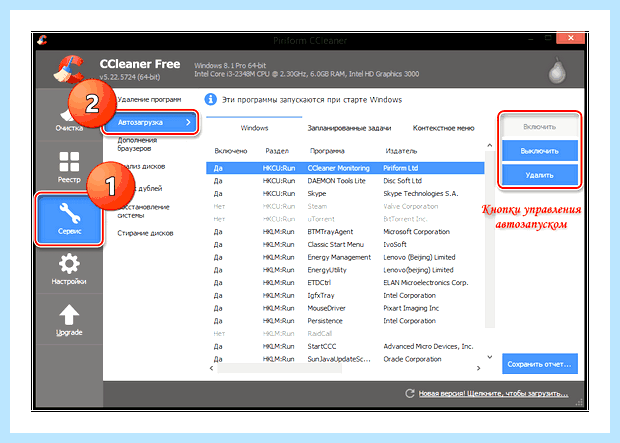Select the BTMTrayAgent entry
The width and height of the screenshot is (620, 443).
[x=345, y=231]
